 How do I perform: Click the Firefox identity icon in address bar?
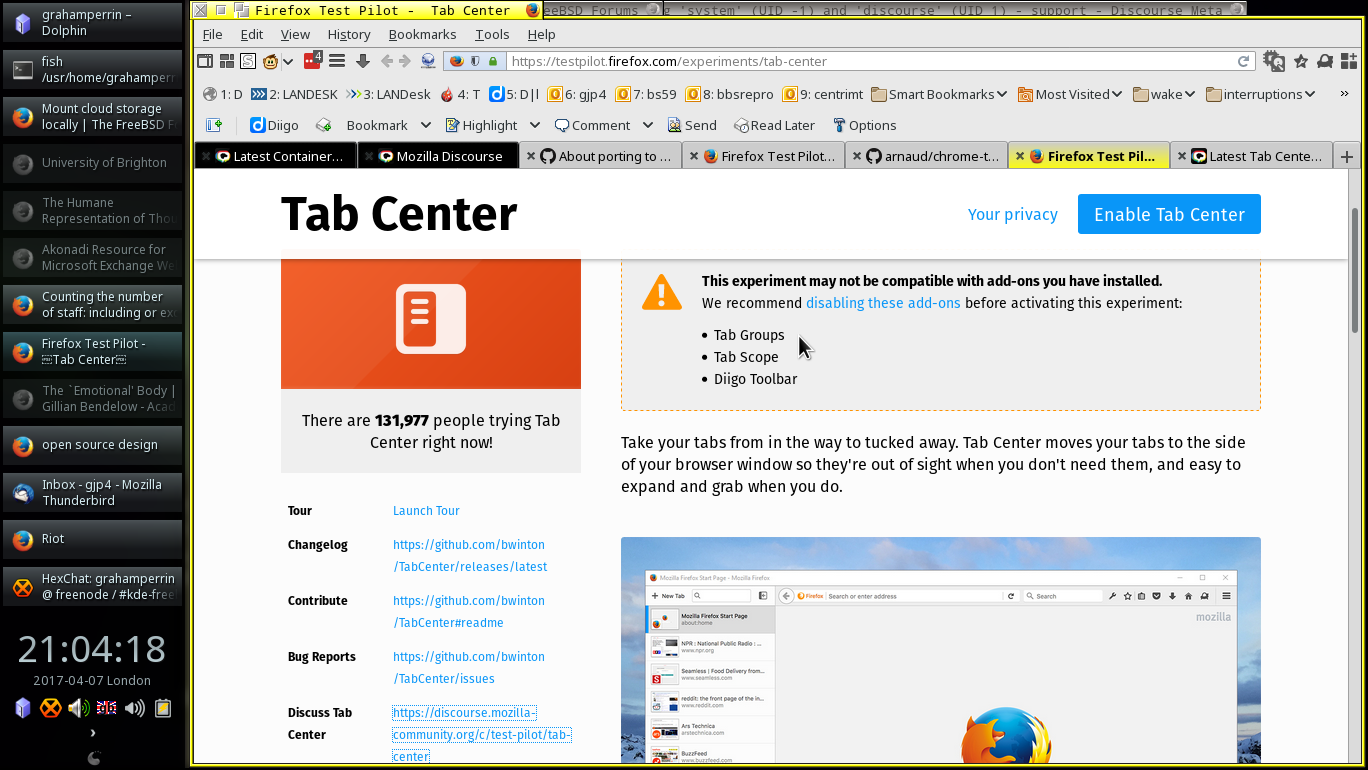tap(457, 61)
